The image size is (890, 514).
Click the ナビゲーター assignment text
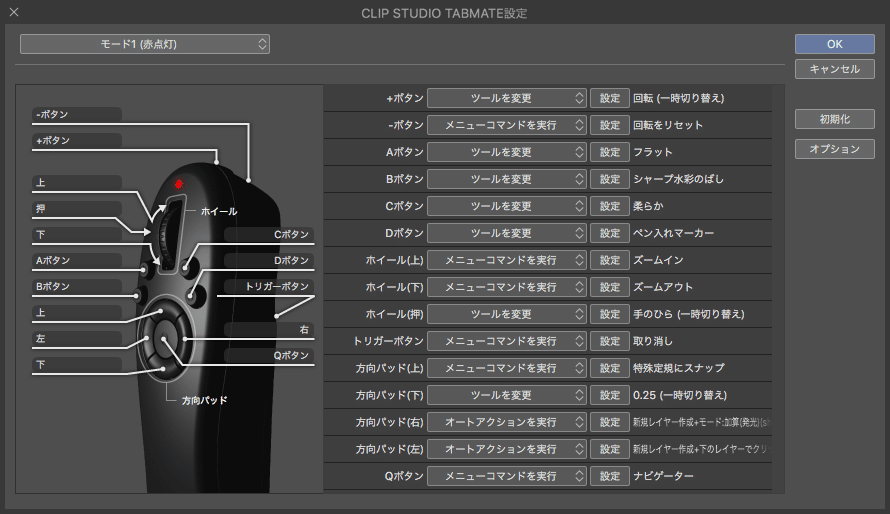click(663, 476)
